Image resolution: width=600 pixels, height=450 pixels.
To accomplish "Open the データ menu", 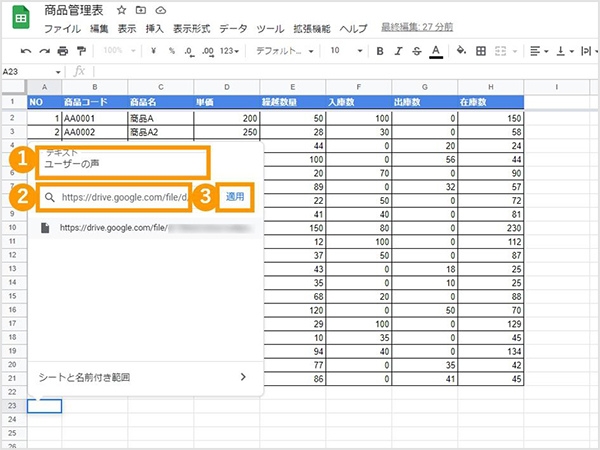I will coord(233,29).
